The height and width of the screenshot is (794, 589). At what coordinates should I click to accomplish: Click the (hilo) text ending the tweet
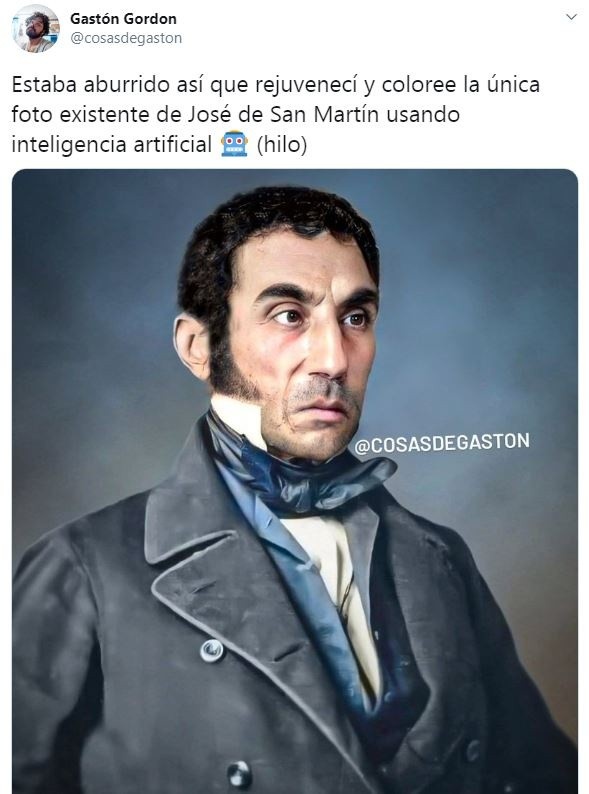click(282, 145)
